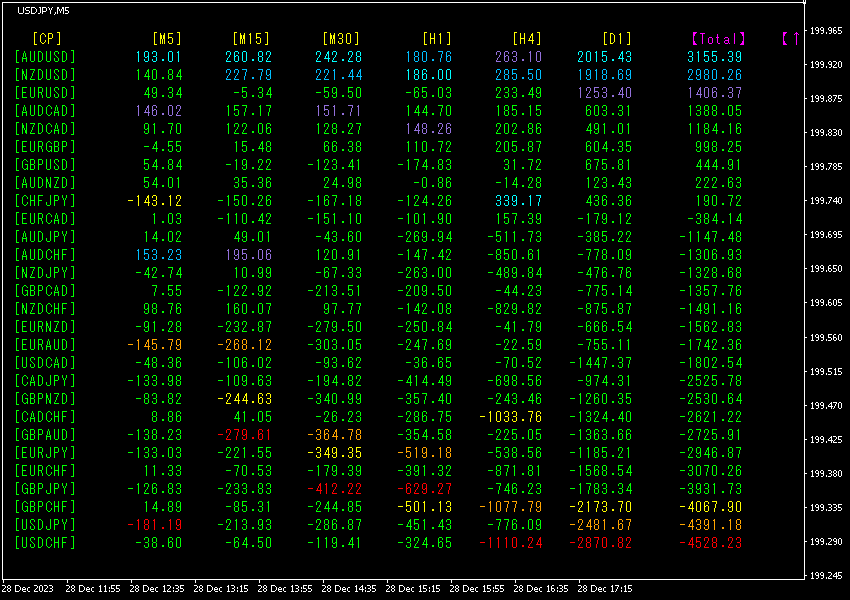Viewport: 850px width, 600px height.
Task: Click the [AUDCAD] pair label
Action: tap(45, 111)
